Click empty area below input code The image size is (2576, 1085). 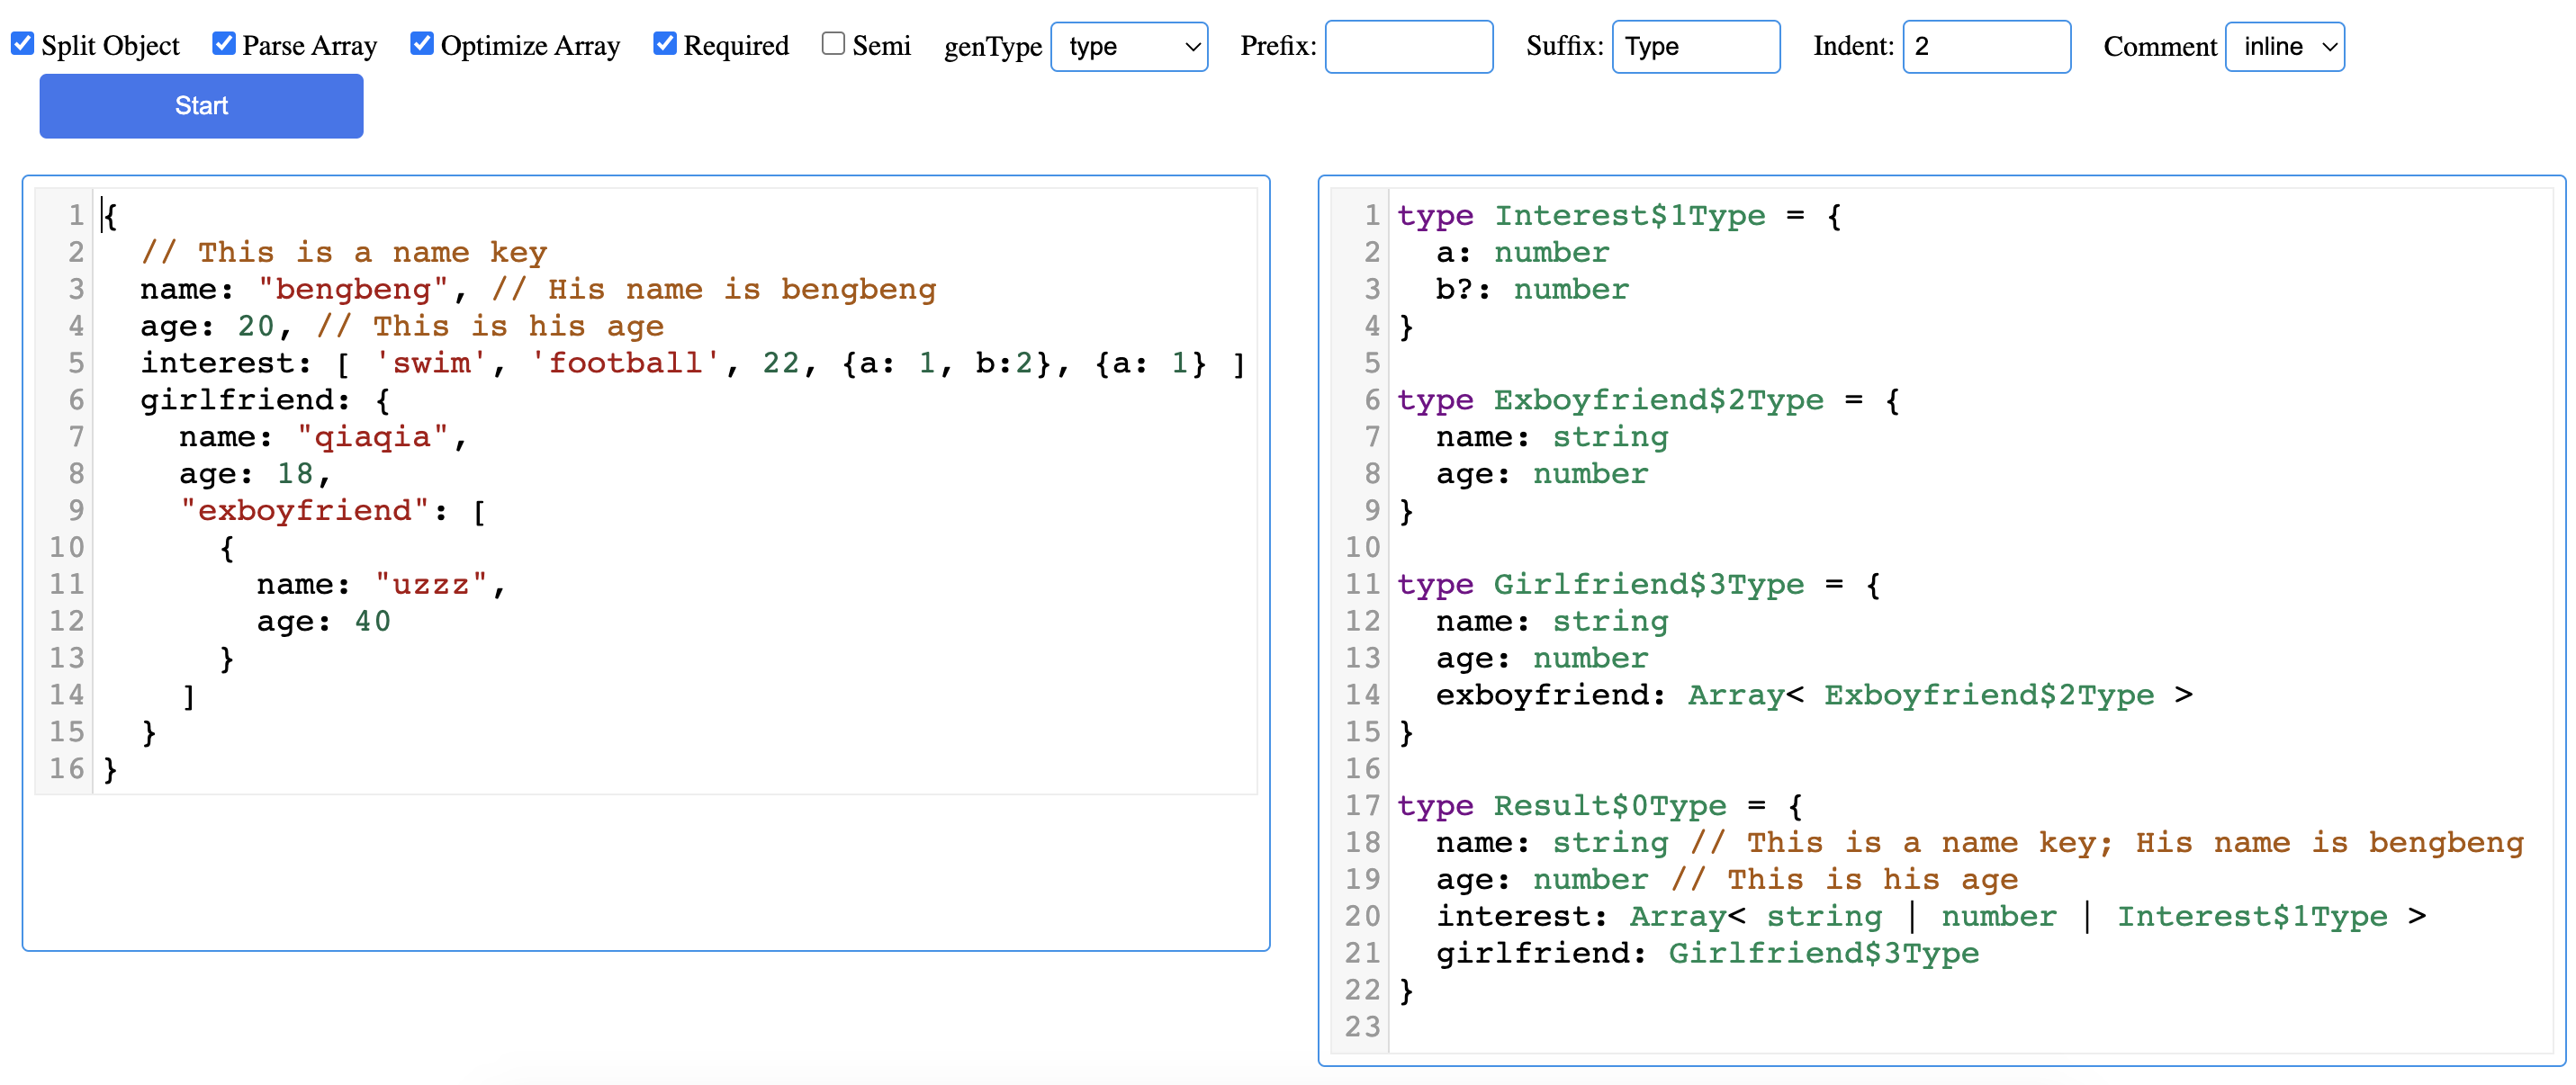pos(645,870)
